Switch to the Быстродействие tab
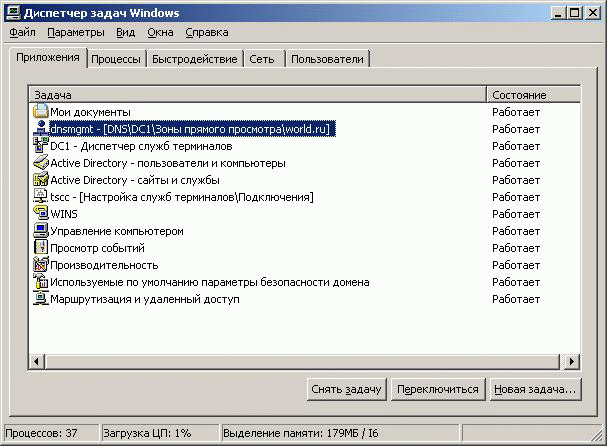Screen dimensions: 607x446 point(195,59)
